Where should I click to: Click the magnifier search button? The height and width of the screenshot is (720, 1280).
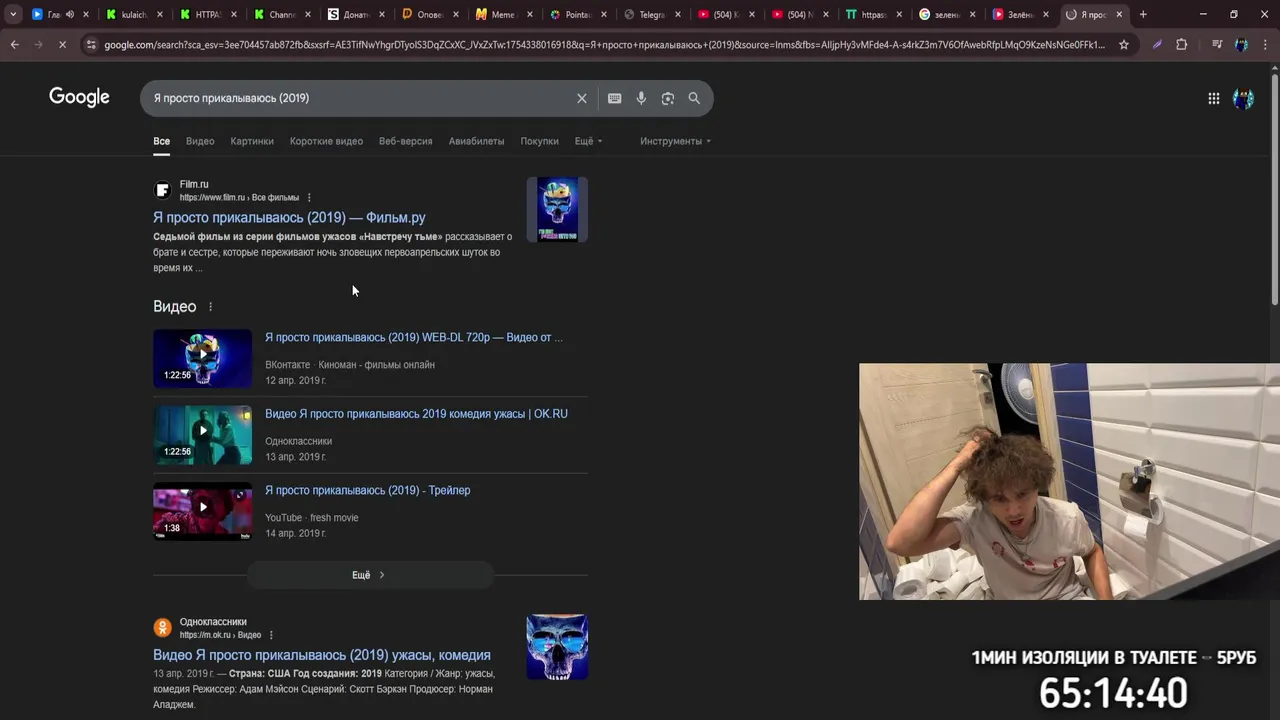point(694,98)
